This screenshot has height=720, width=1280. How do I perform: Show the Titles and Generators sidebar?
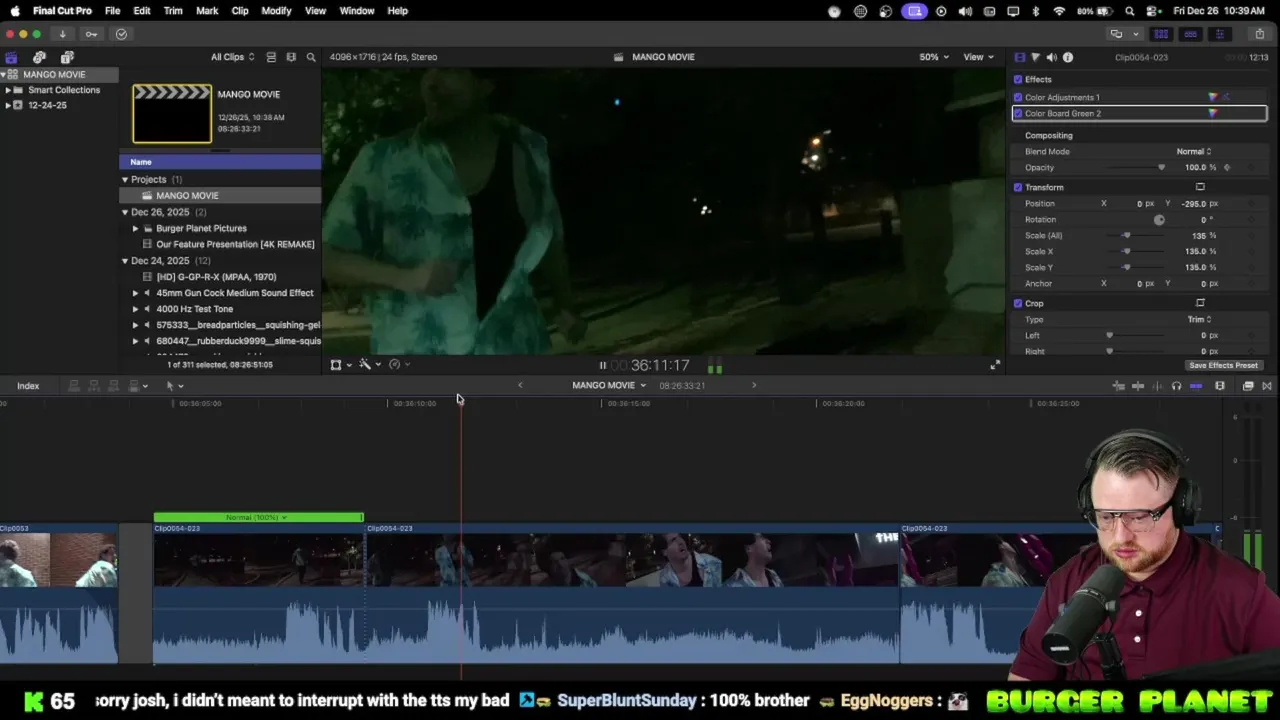click(x=67, y=57)
